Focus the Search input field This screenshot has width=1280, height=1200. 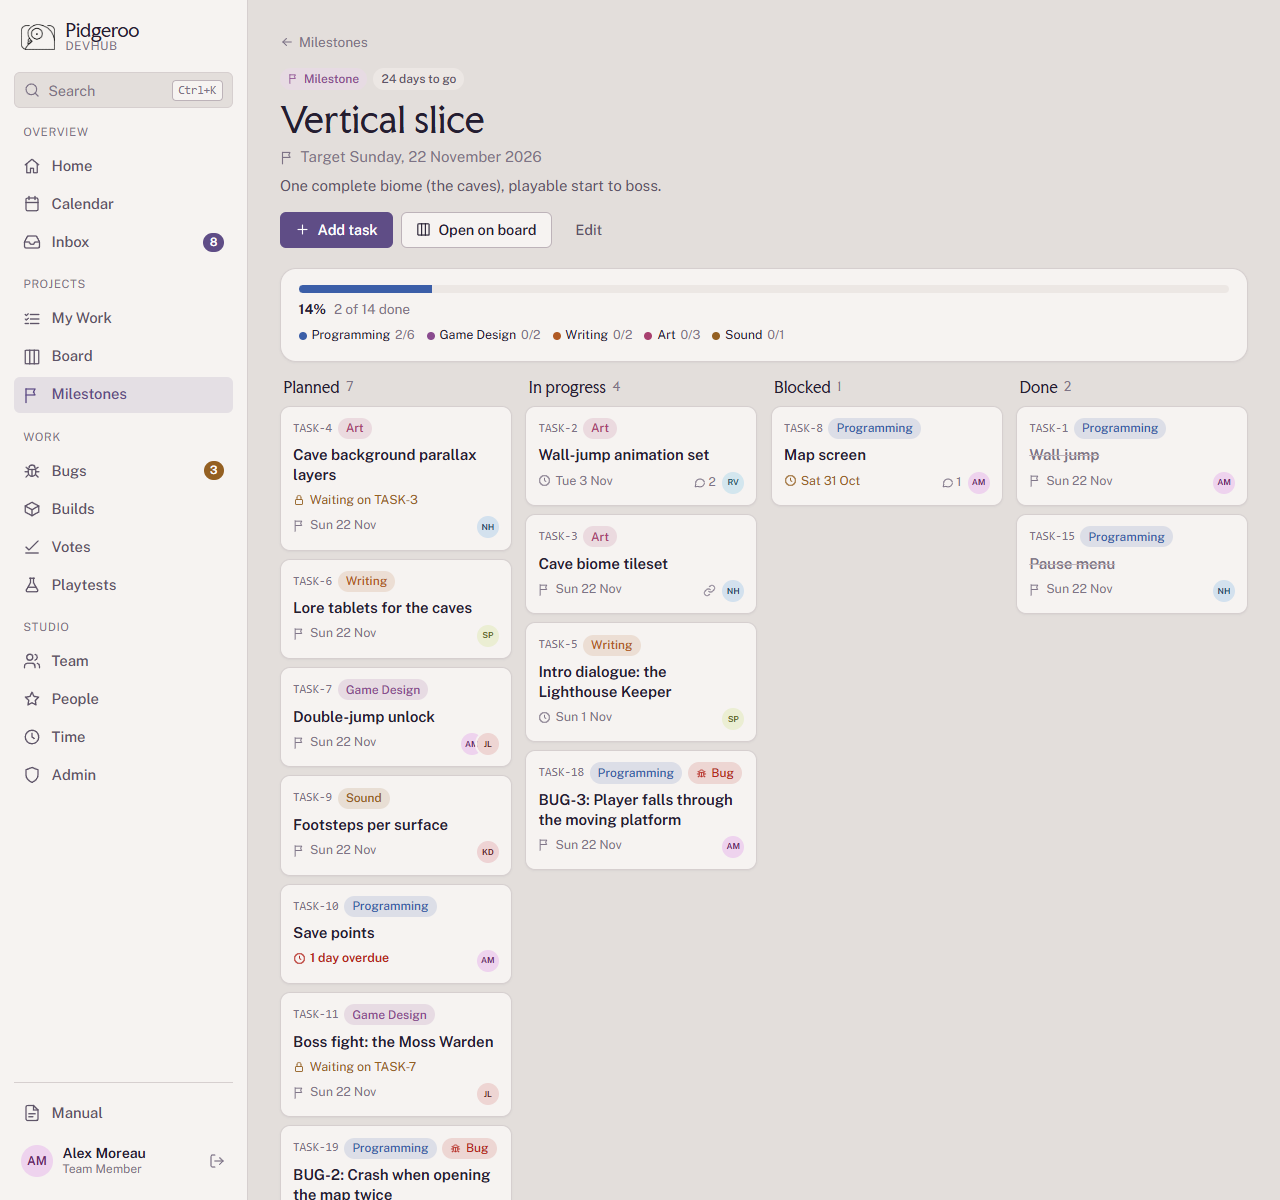pos(123,90)
